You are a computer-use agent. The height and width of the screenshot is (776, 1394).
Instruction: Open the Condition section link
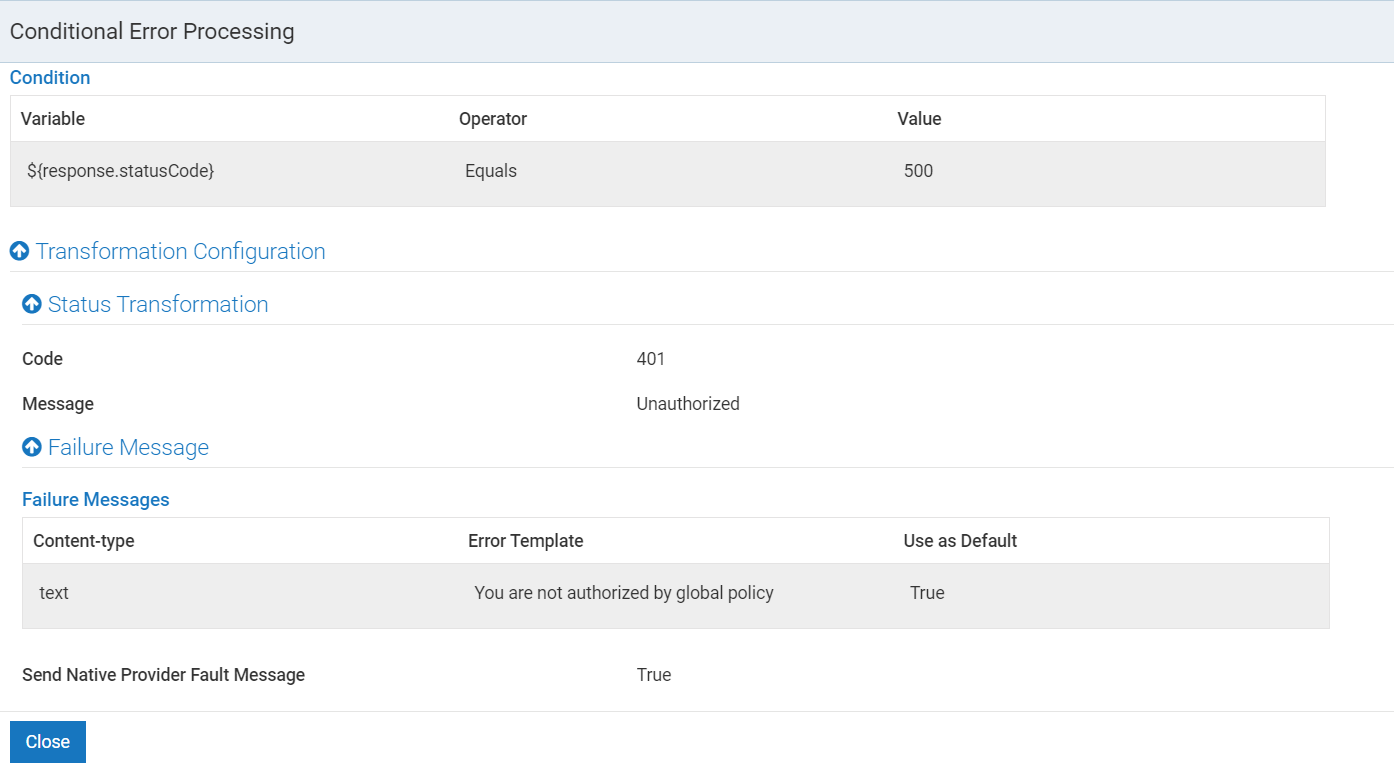pyautogui.click(x=49, y=77)
